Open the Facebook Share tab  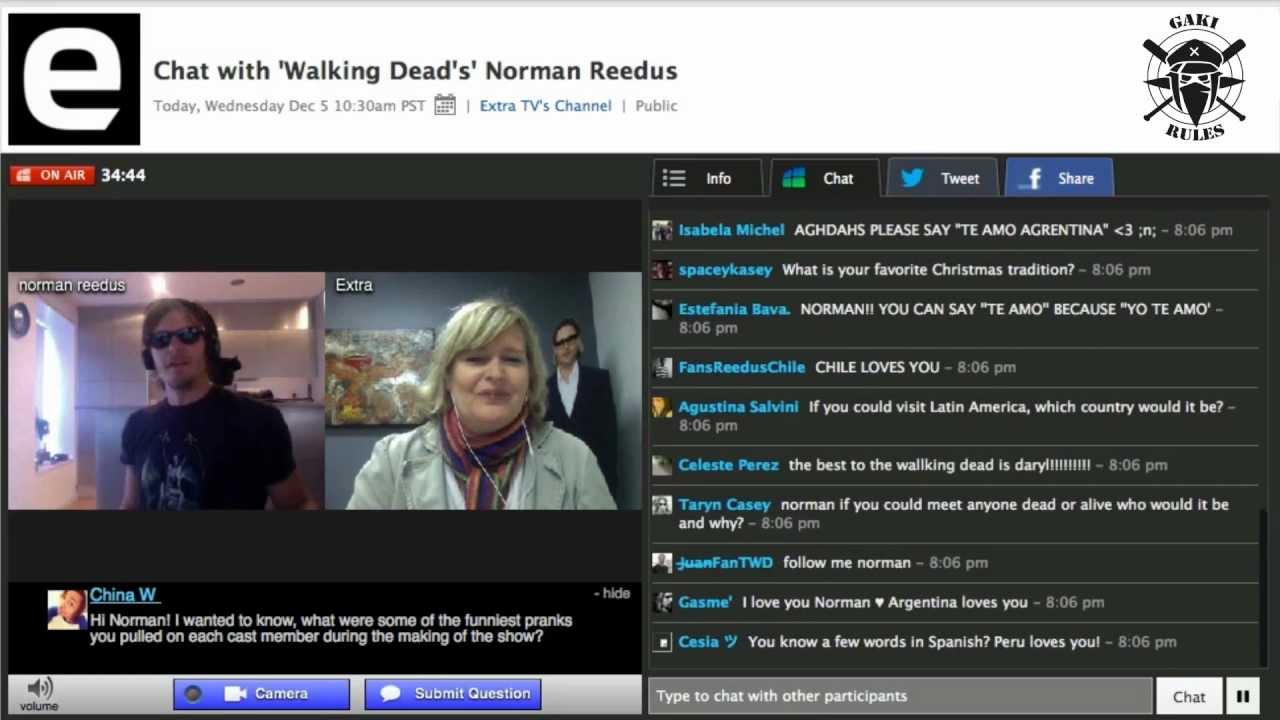pos(1059,178)
